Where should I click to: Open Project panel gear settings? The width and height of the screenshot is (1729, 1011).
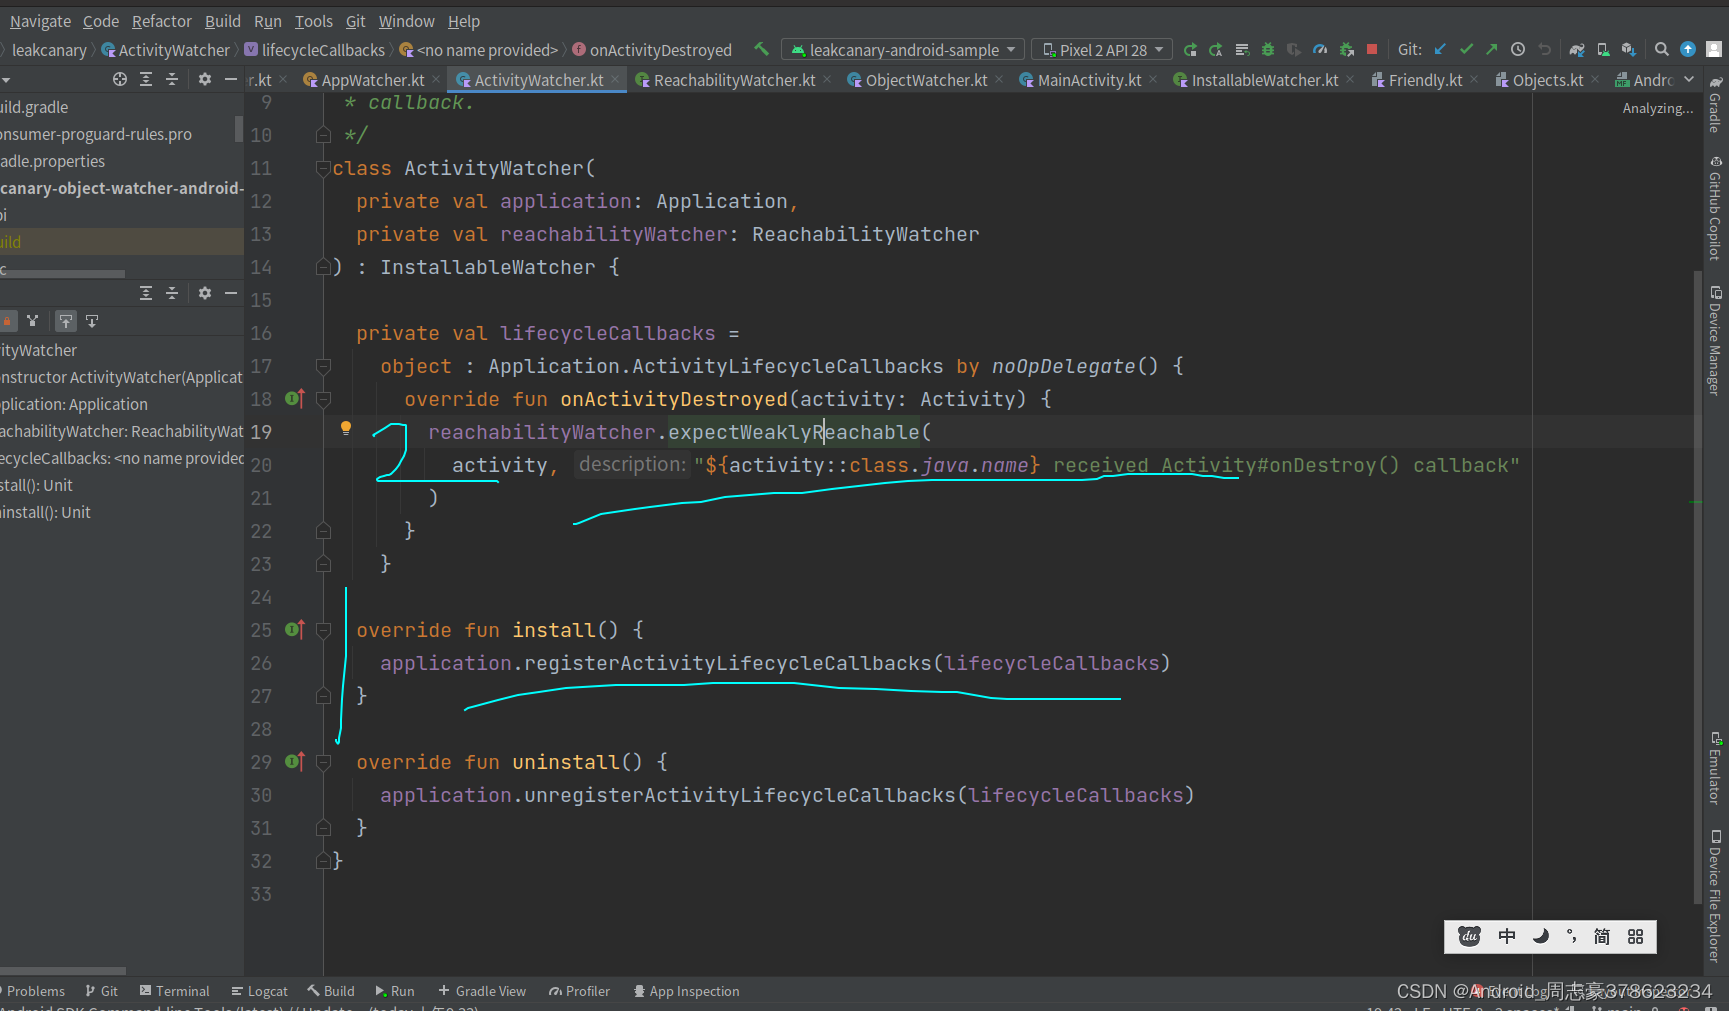205,79
